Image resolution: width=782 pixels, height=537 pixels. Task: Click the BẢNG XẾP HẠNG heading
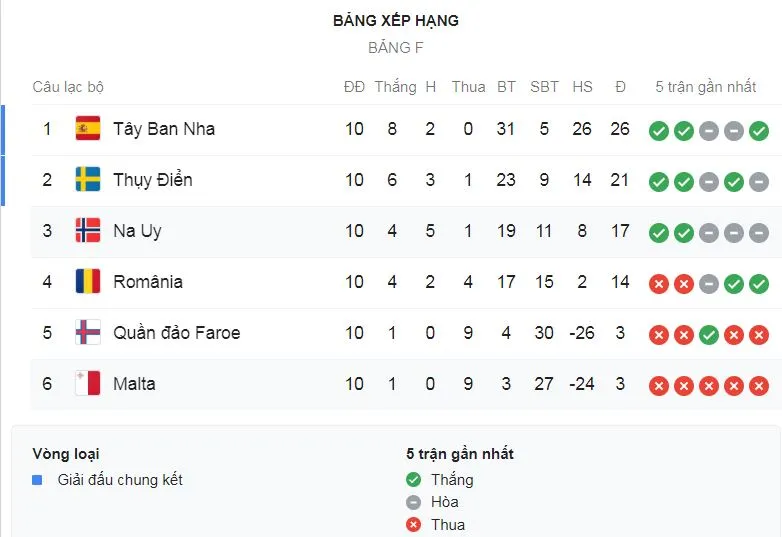[396, 20]
